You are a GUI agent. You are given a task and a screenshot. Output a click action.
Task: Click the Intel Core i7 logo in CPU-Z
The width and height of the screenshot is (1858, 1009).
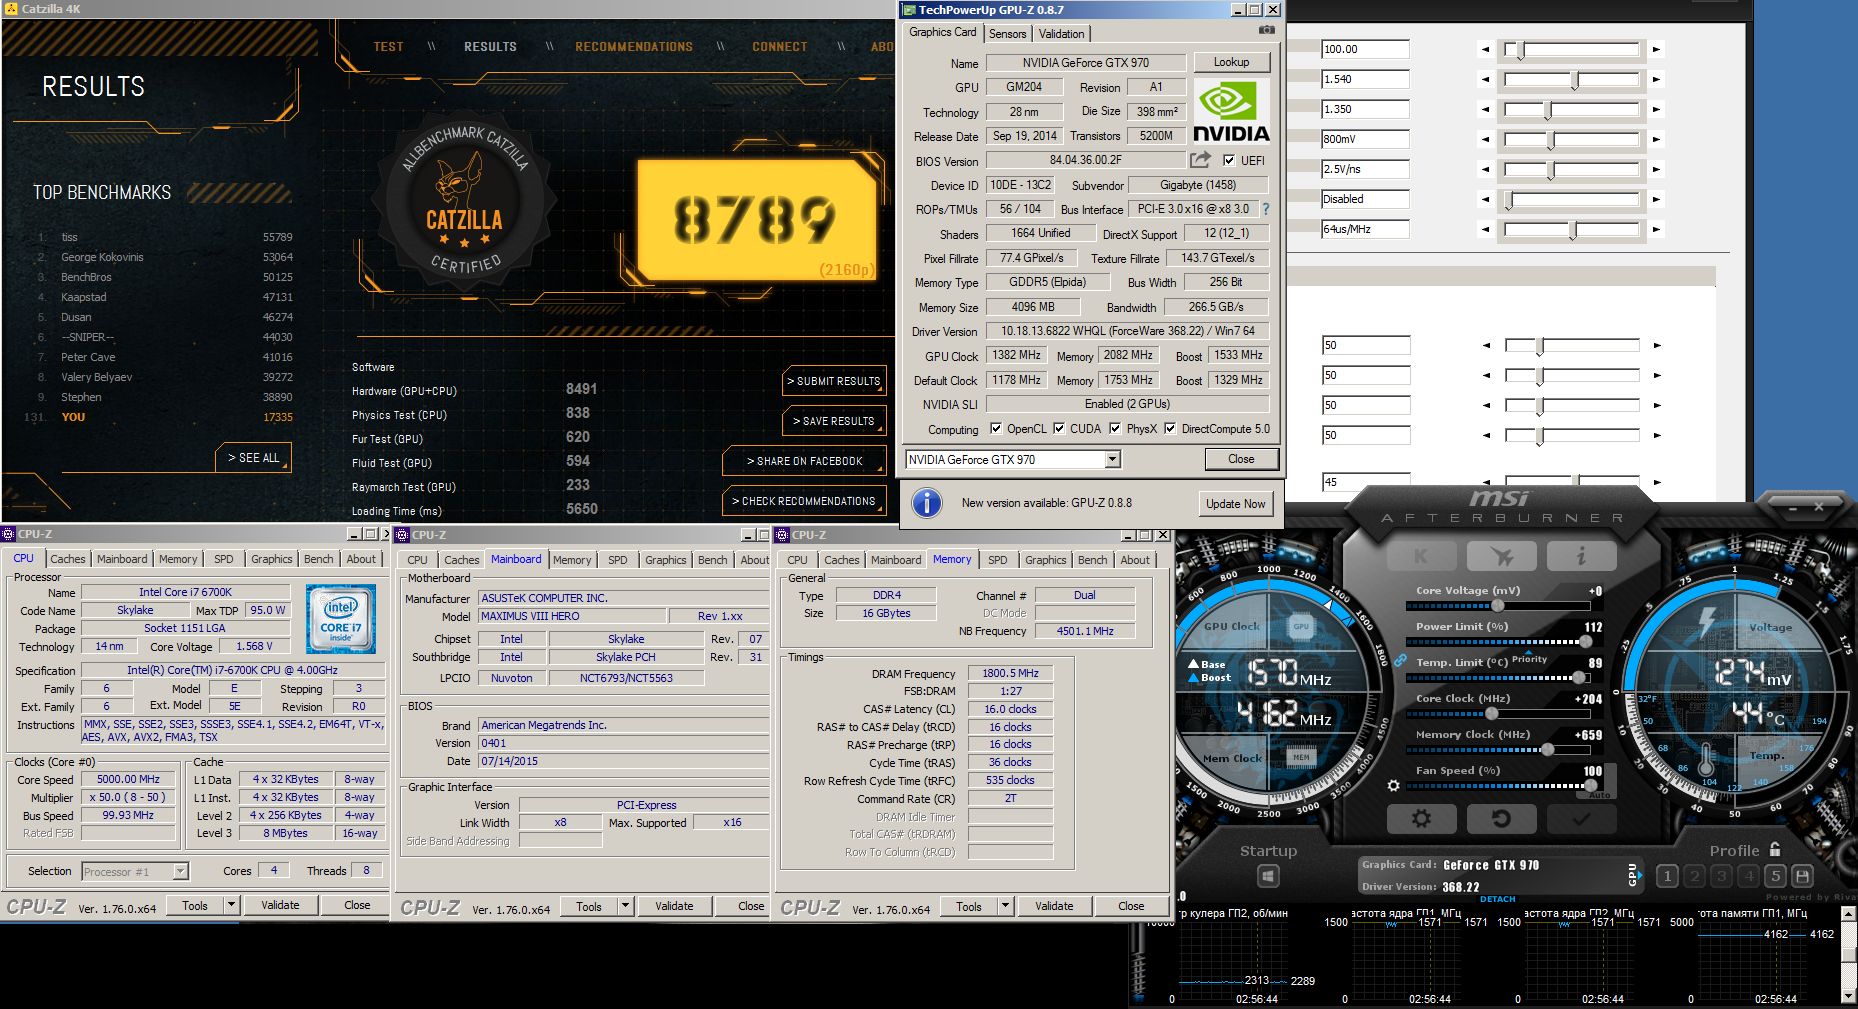coord(341,619)
